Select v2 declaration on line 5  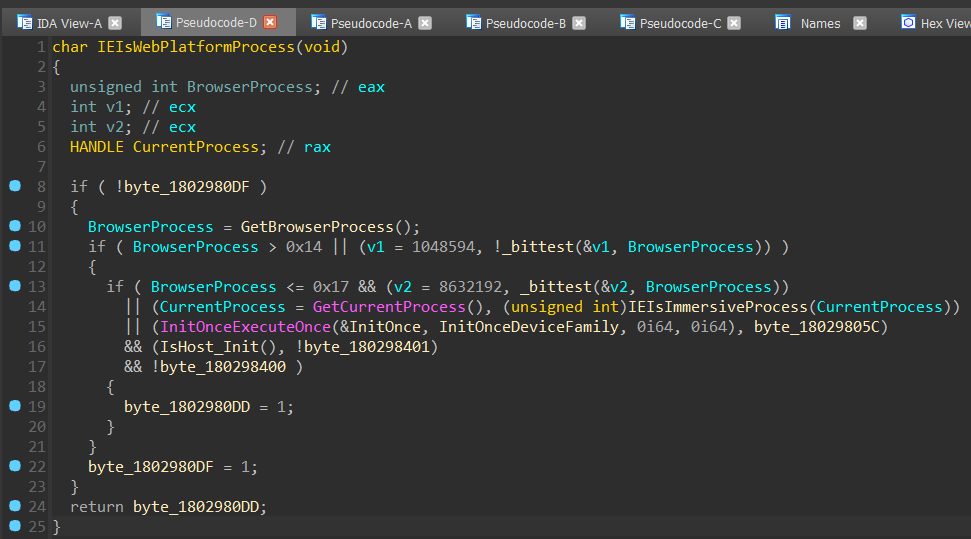click(x=115, y=127)
